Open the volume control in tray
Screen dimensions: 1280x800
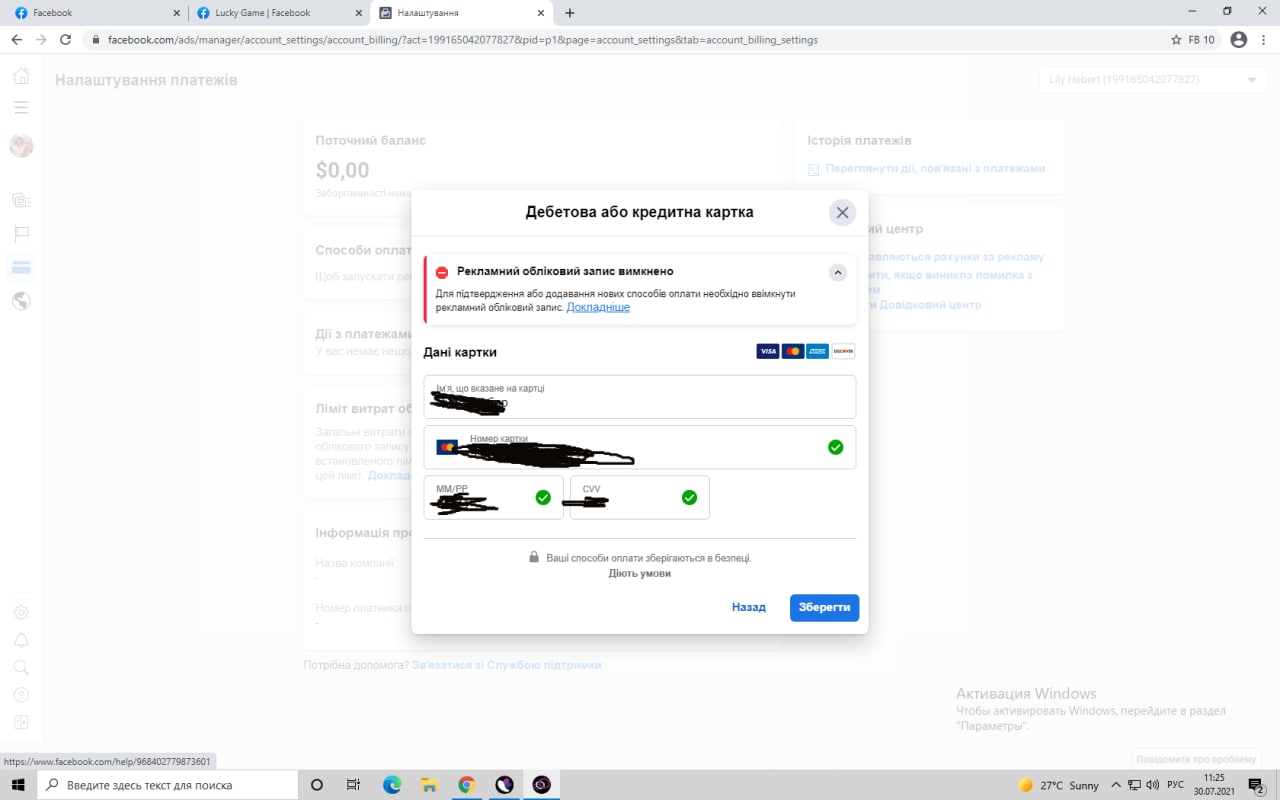tap(1152, 785)
